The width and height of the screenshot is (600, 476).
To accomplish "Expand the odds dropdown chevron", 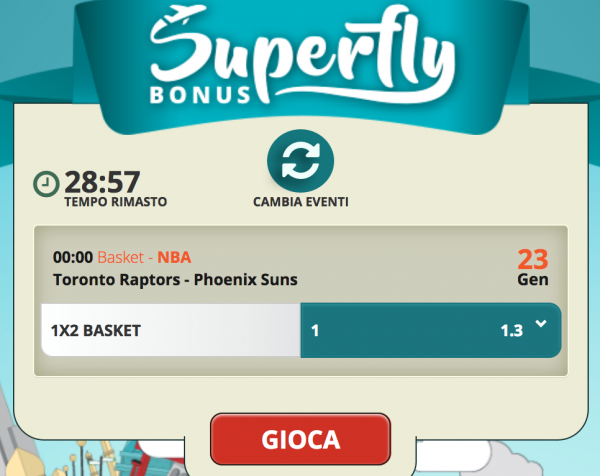I will [x=541, y=324].
